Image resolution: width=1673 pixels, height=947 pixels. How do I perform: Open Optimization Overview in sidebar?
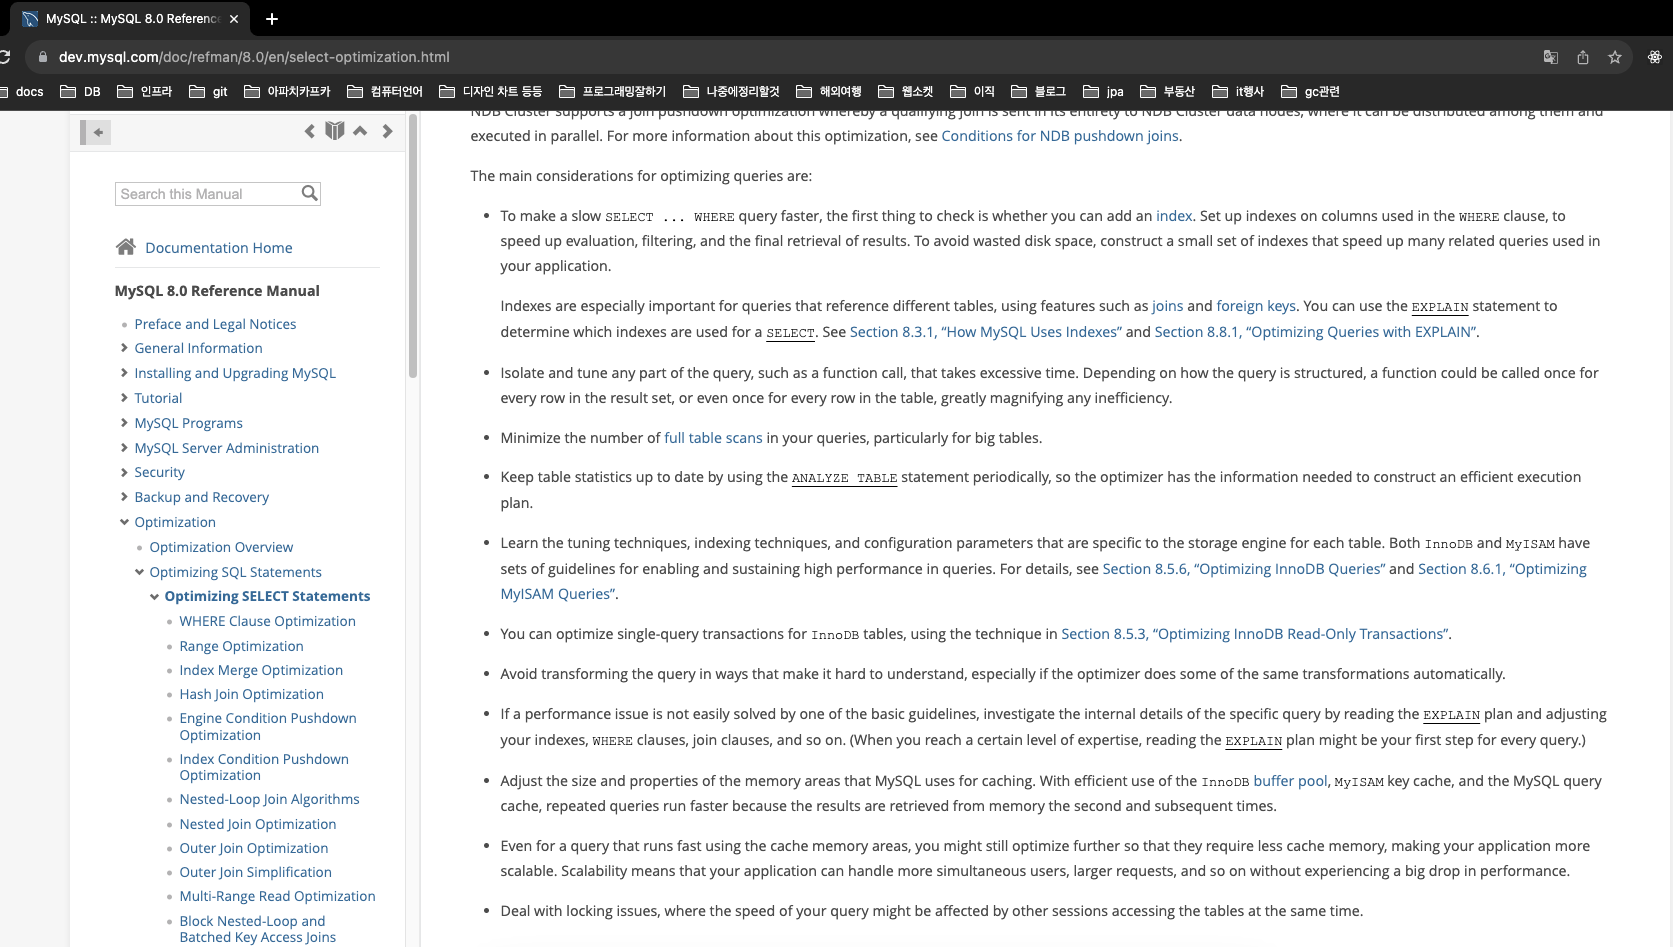pyautogui.click(x=221, y=547)
